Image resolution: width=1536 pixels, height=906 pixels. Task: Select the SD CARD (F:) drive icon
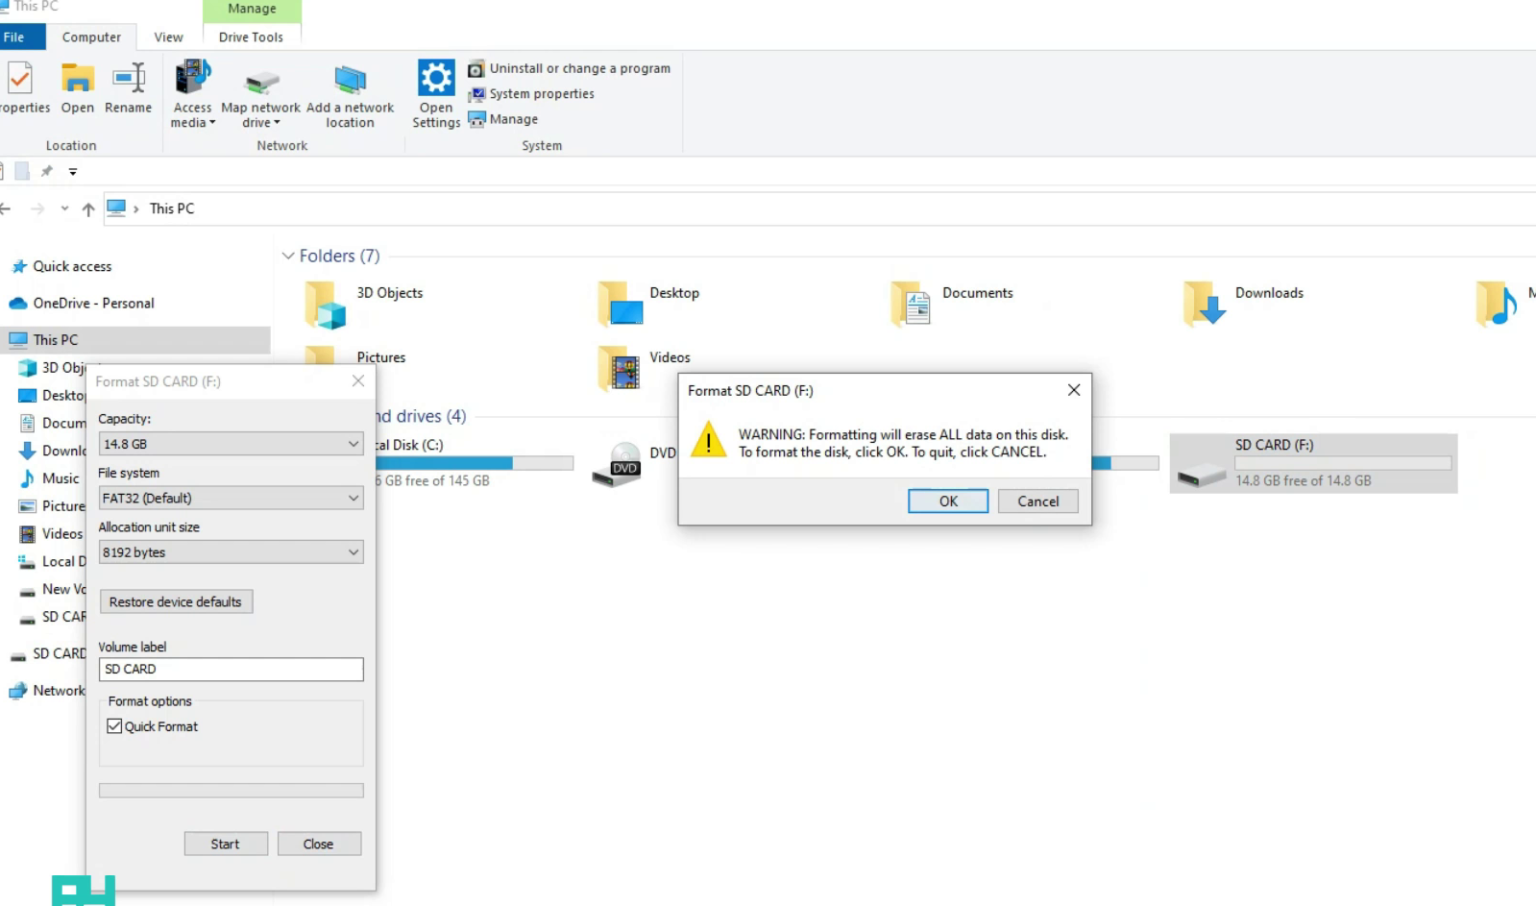click(x=1202, y=472)
